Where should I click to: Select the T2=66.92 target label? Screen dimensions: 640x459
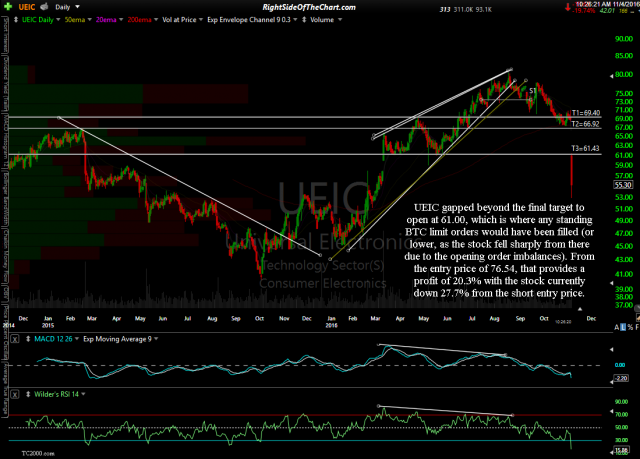point(585,124)
